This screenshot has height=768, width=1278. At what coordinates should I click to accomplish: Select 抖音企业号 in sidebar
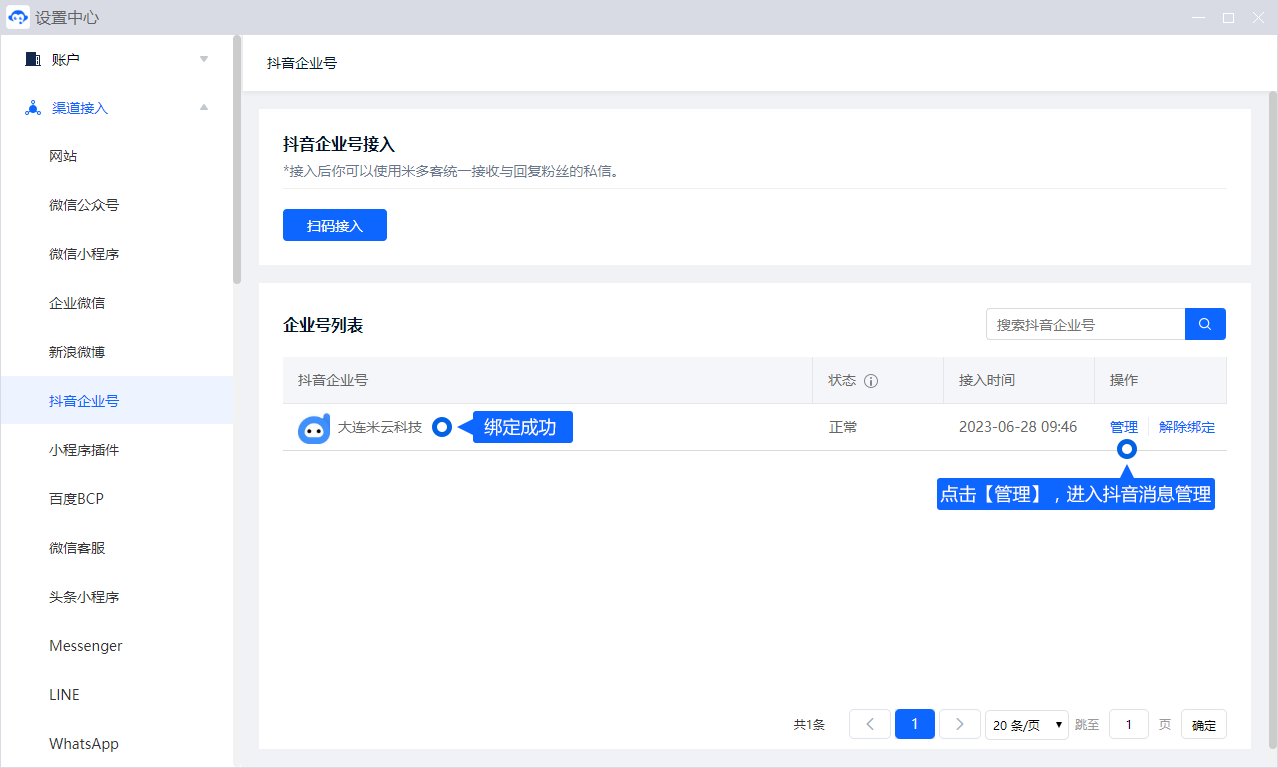[x=116, y=402]
